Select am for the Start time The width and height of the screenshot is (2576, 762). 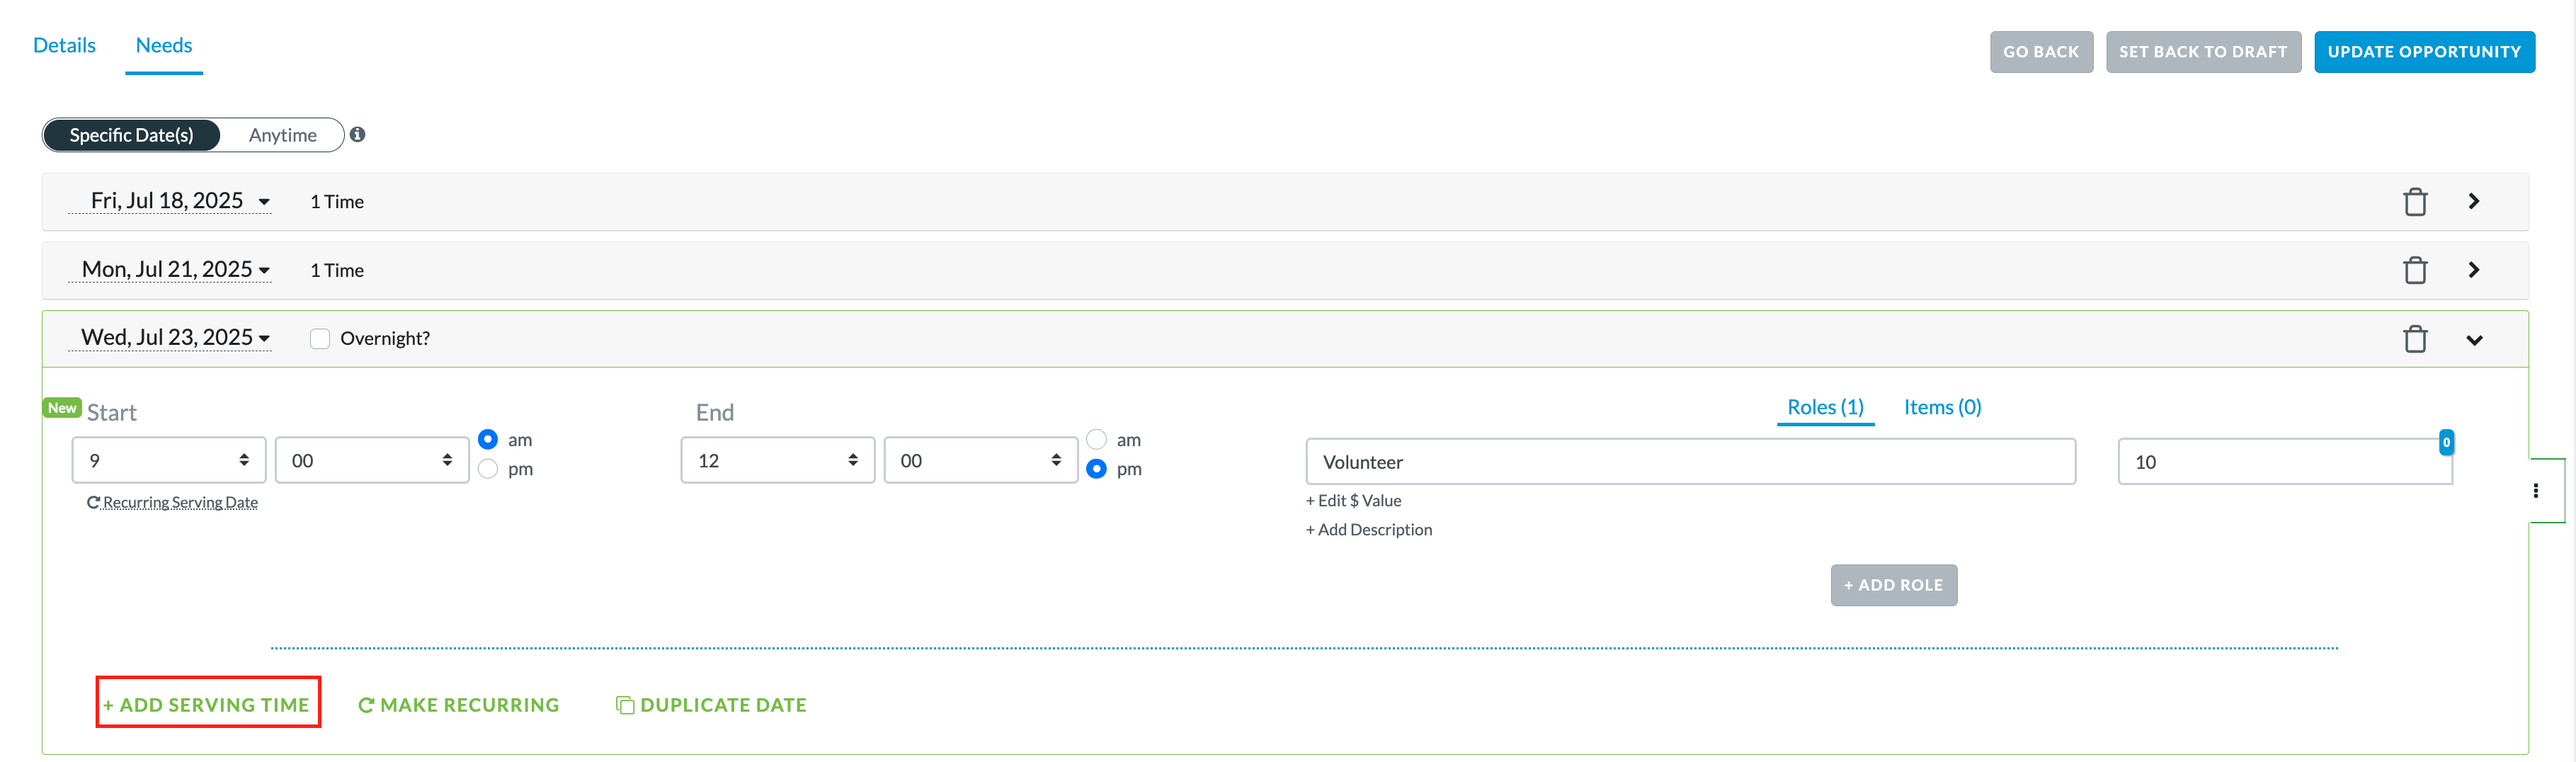click(x=488, y=439)
